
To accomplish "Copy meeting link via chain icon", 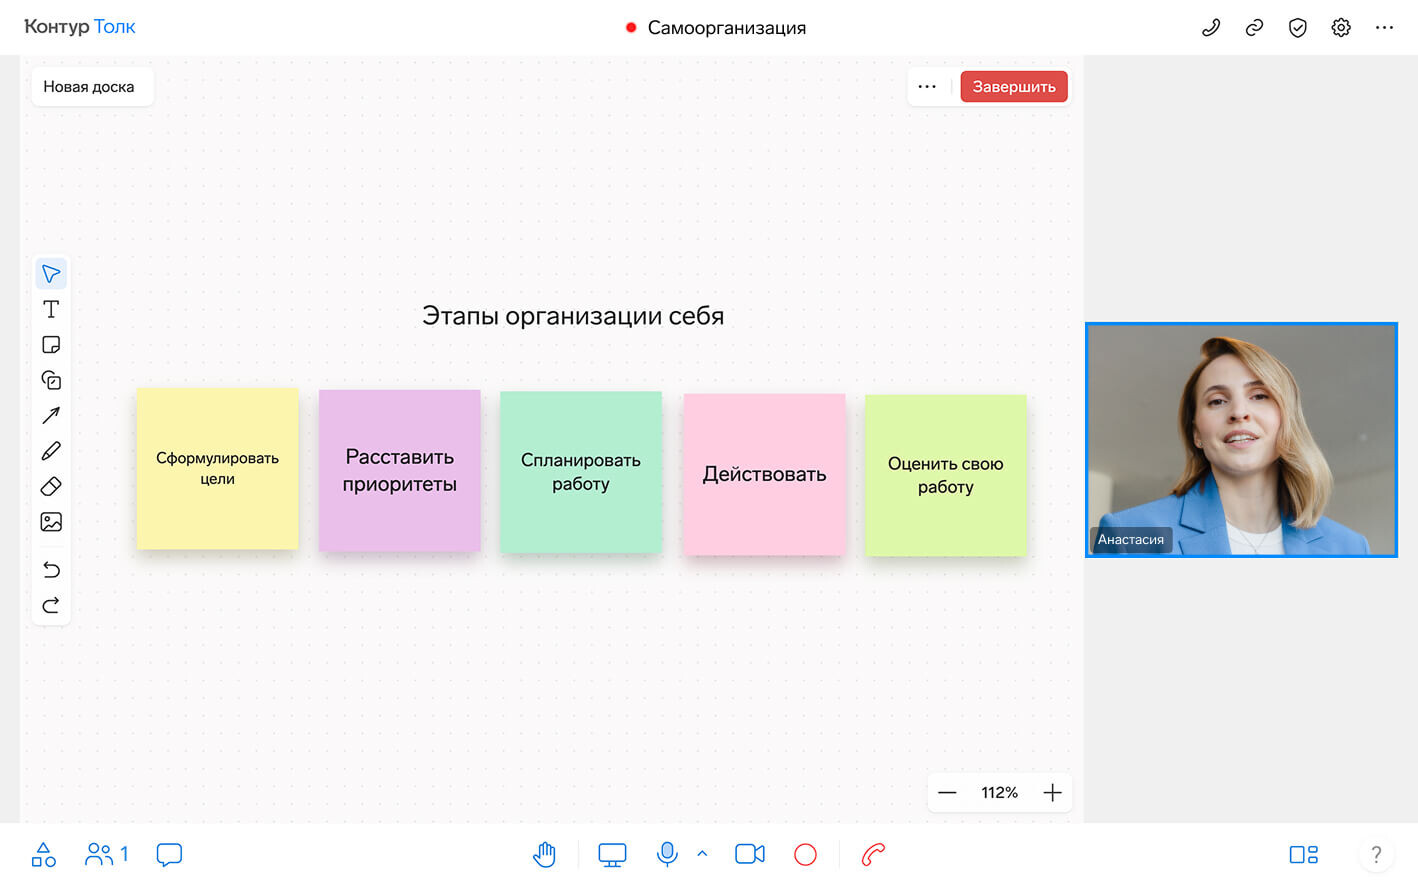I will click(x=1254, y=28).
